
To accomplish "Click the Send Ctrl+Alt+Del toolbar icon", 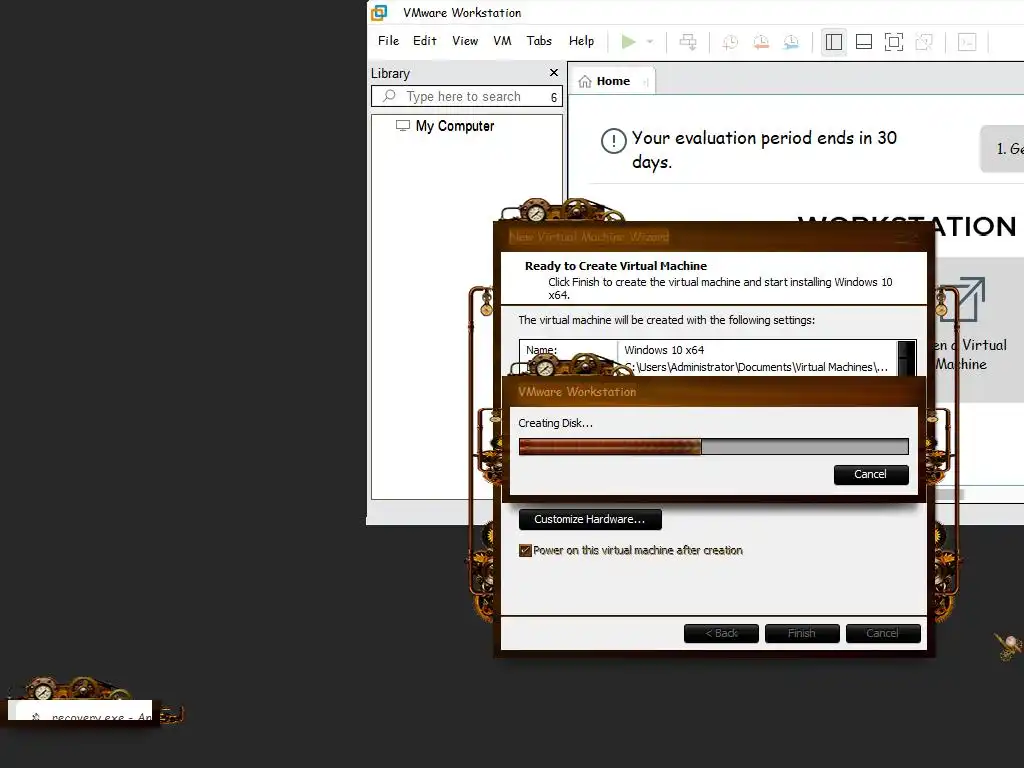I will tap(688, 42).
